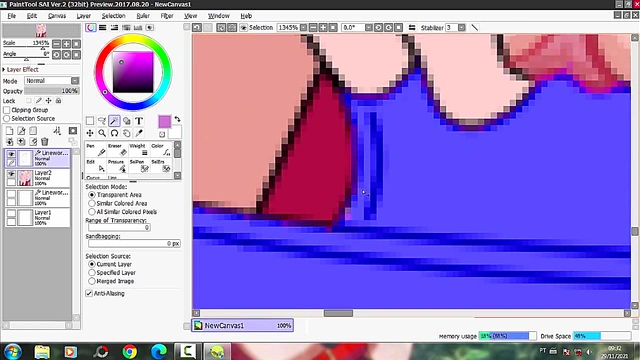This screenshot has height=360, width=640.
Task: Expand the Layer Effect section
Action: click(4, 70)
